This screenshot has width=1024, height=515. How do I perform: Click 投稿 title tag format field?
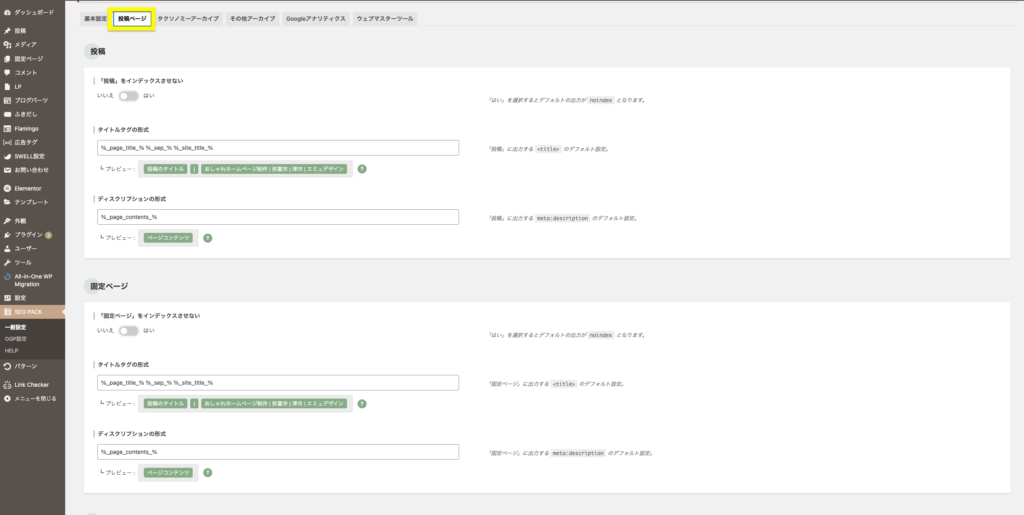(278, 147)
